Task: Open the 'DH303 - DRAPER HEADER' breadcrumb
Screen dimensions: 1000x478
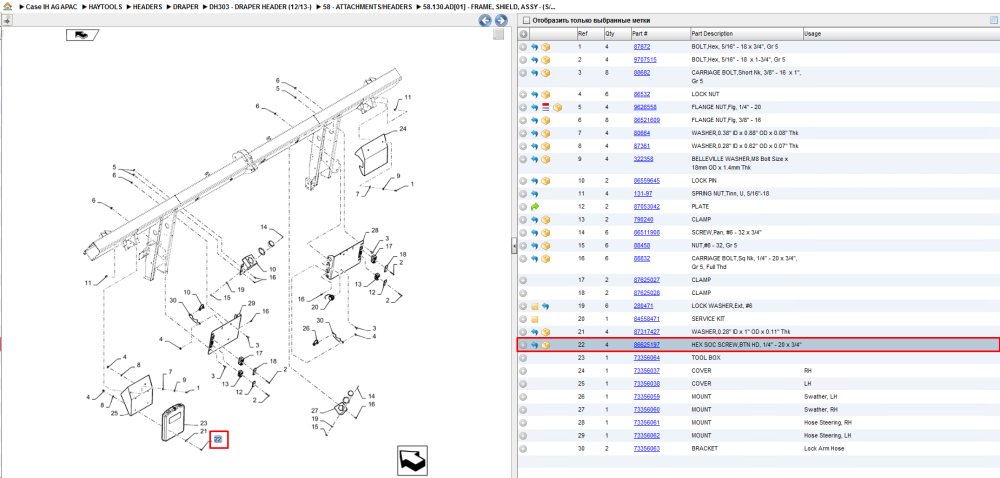Action: click(x=260, y=6)
